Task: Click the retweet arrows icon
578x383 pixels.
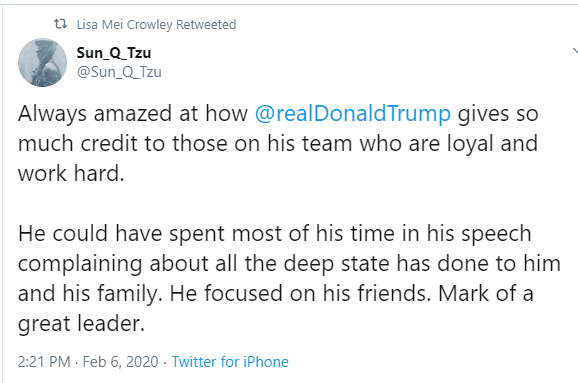Action: coord(60,24)
